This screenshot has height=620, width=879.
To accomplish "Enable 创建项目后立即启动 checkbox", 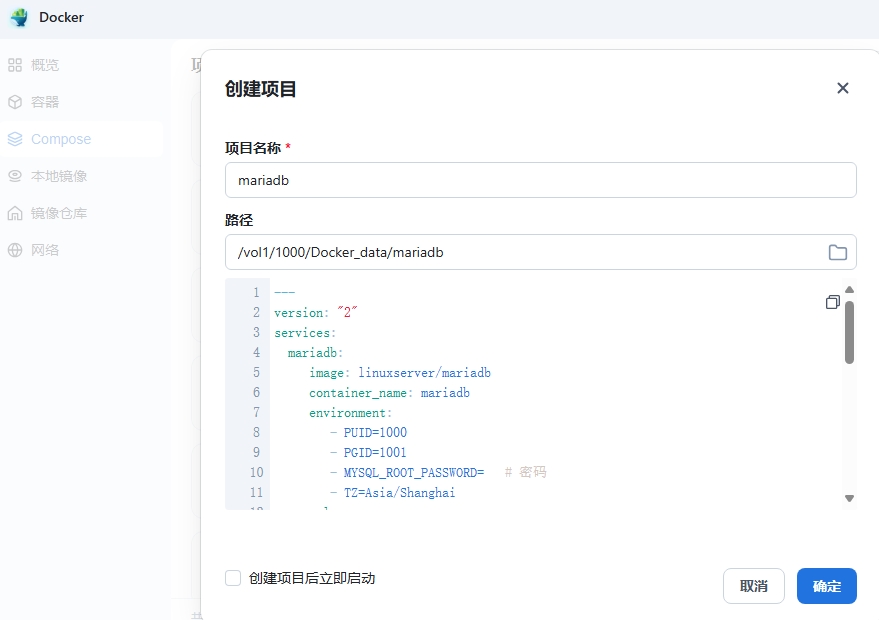I will pos(233,578).
